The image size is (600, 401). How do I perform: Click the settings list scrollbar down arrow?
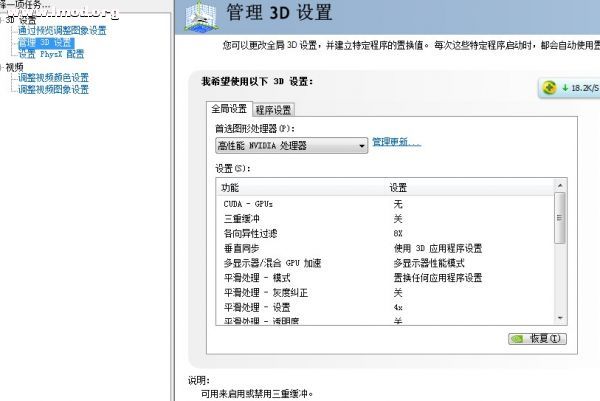560,320
